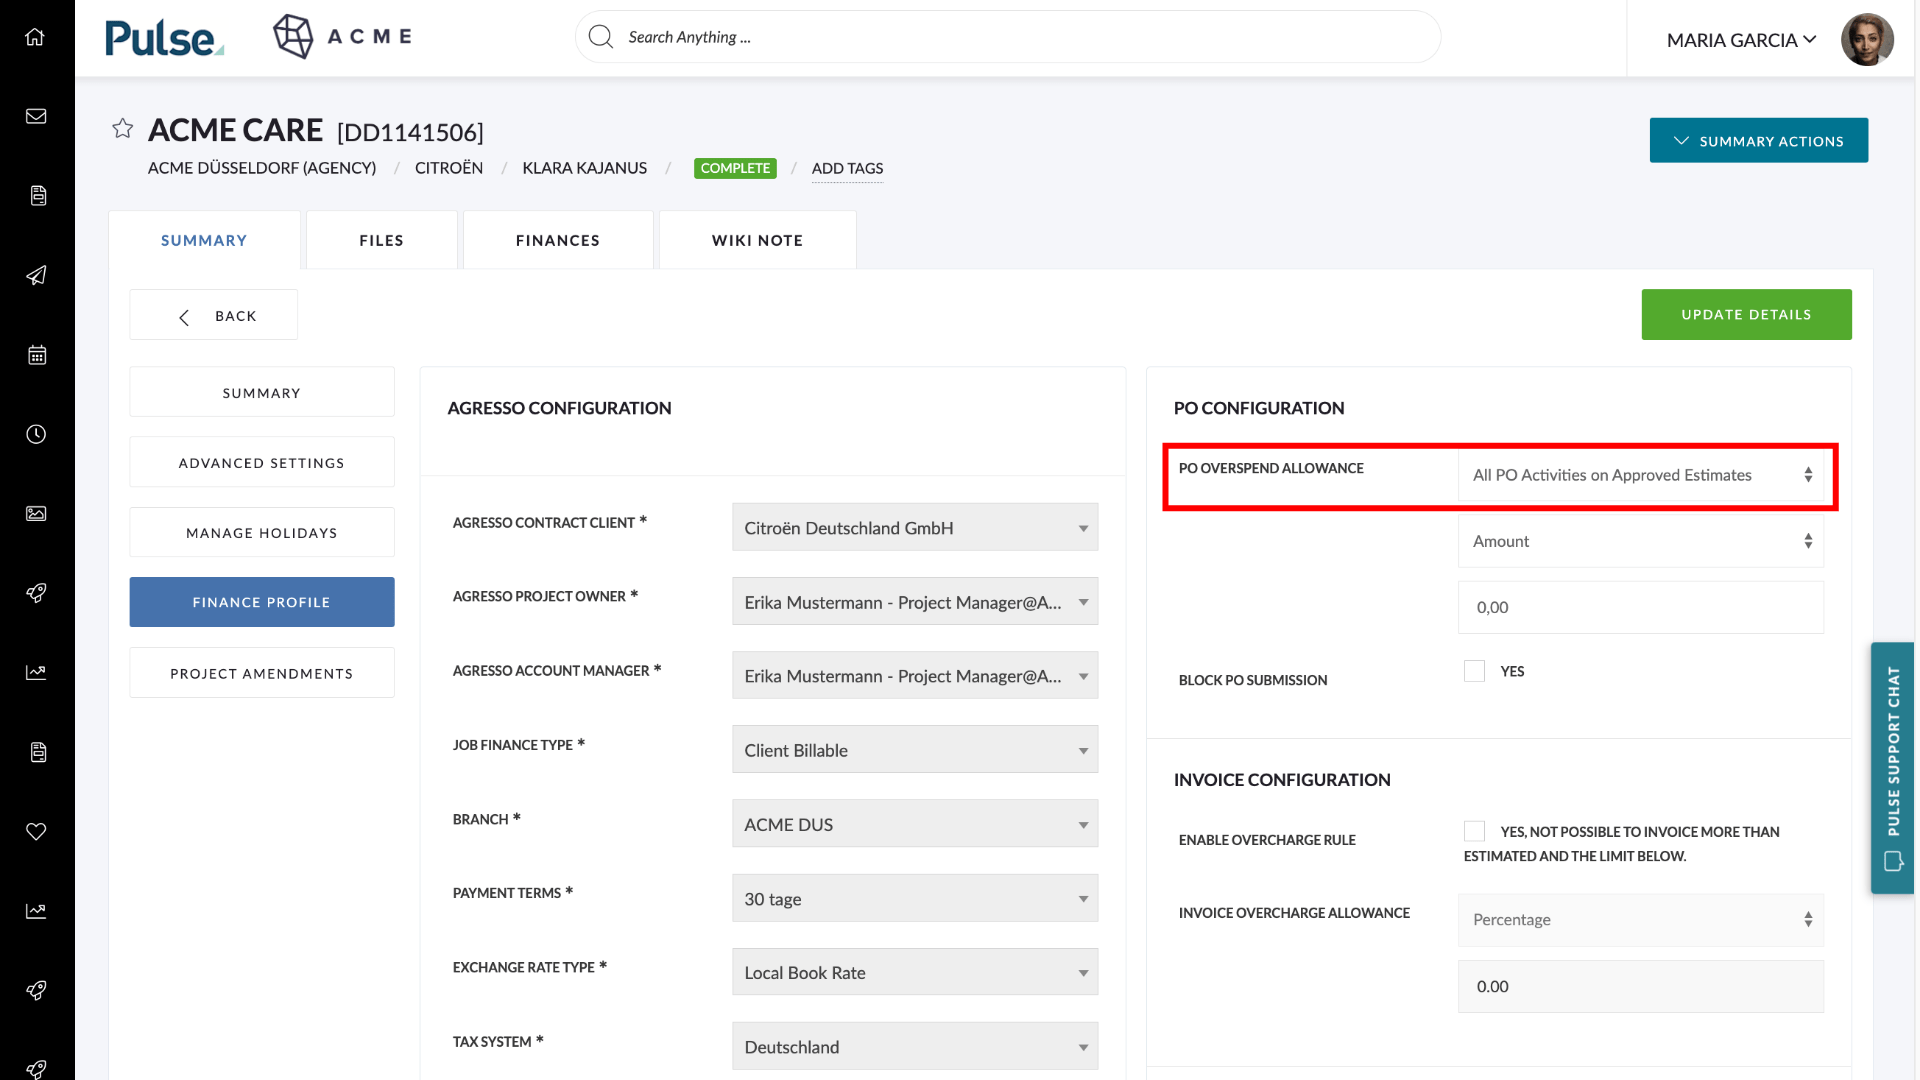Screen dimensions: 1920x1080
Task: Switch to the Files tab
Action: (x=382, y=240)
